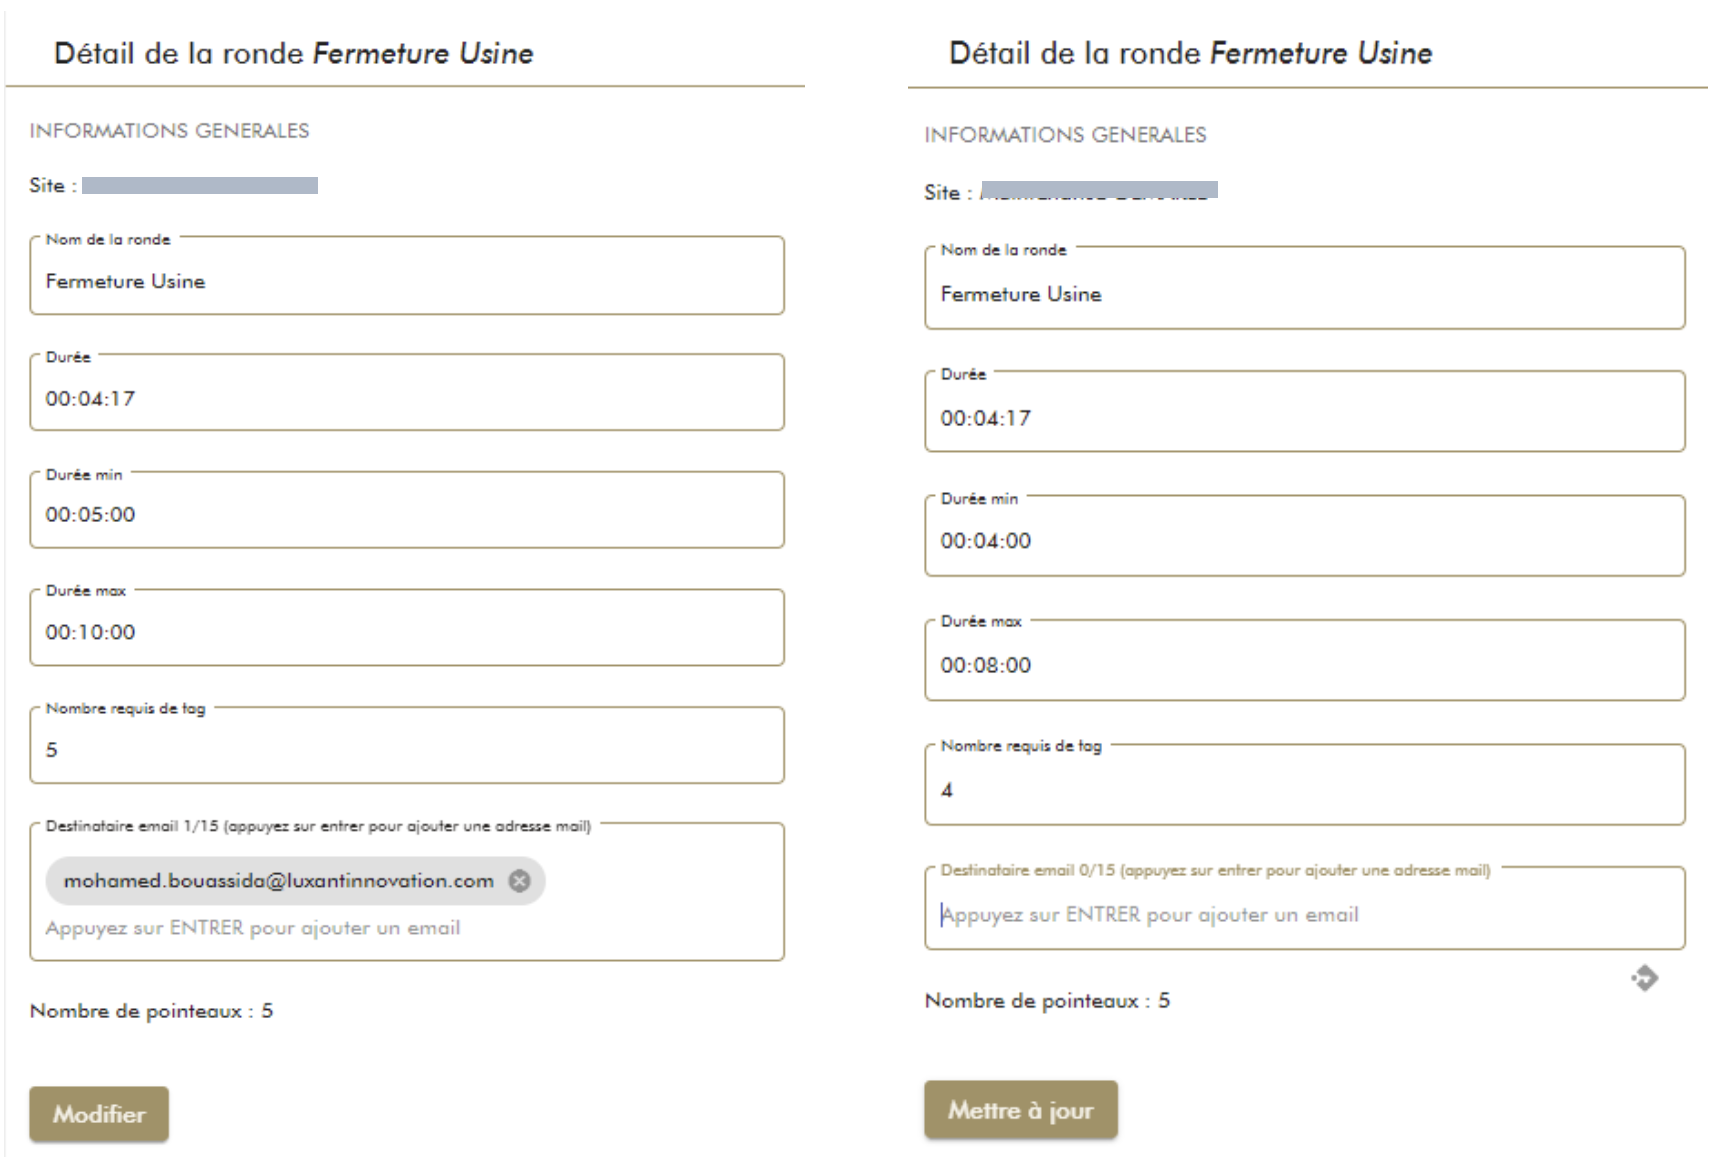The height and width of the screenshot is (1168, 1714).
Task: Focus Nom de la ronde field above Modifier button
Action: pos(406,281)
